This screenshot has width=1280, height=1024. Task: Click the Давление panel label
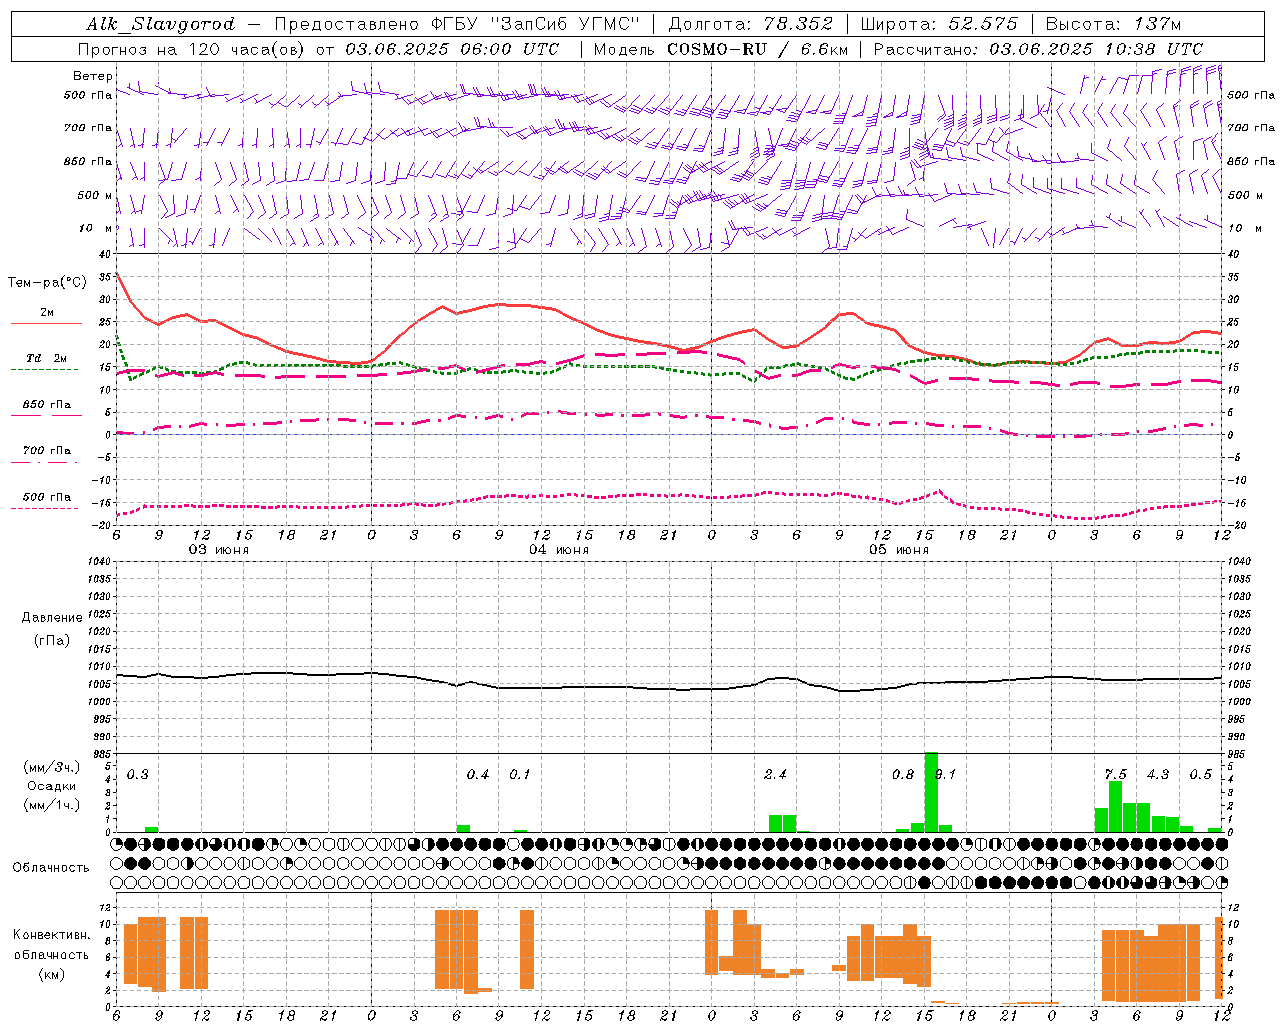coord(52,618)
